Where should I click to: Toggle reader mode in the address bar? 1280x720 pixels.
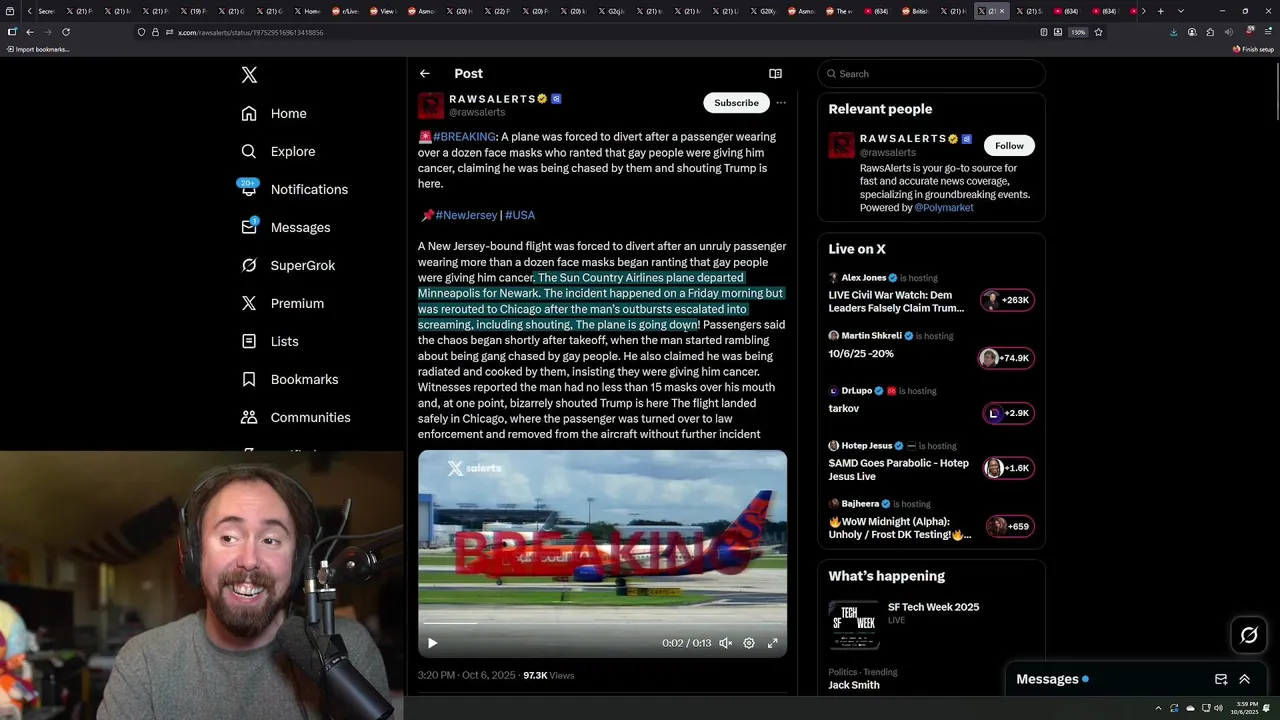click(x=1044, y=32)
